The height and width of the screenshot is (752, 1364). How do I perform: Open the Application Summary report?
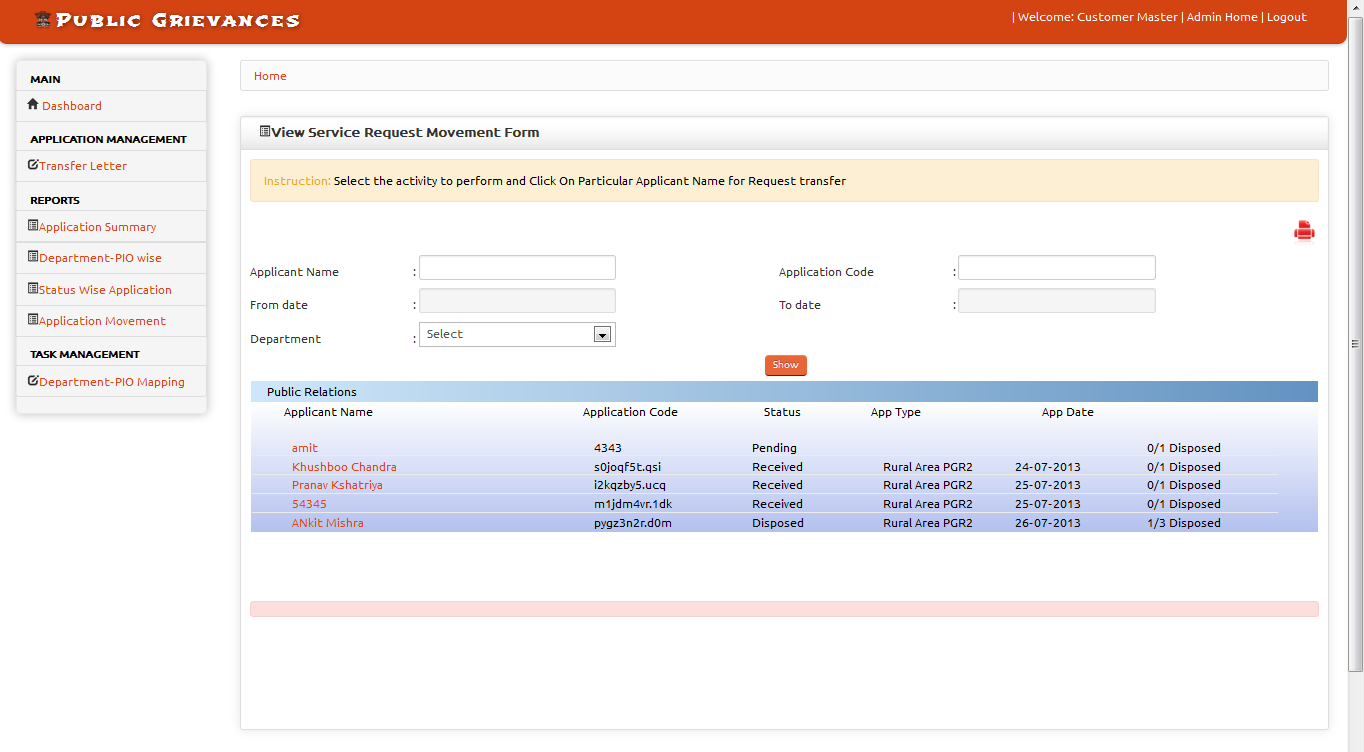point(98,227)
